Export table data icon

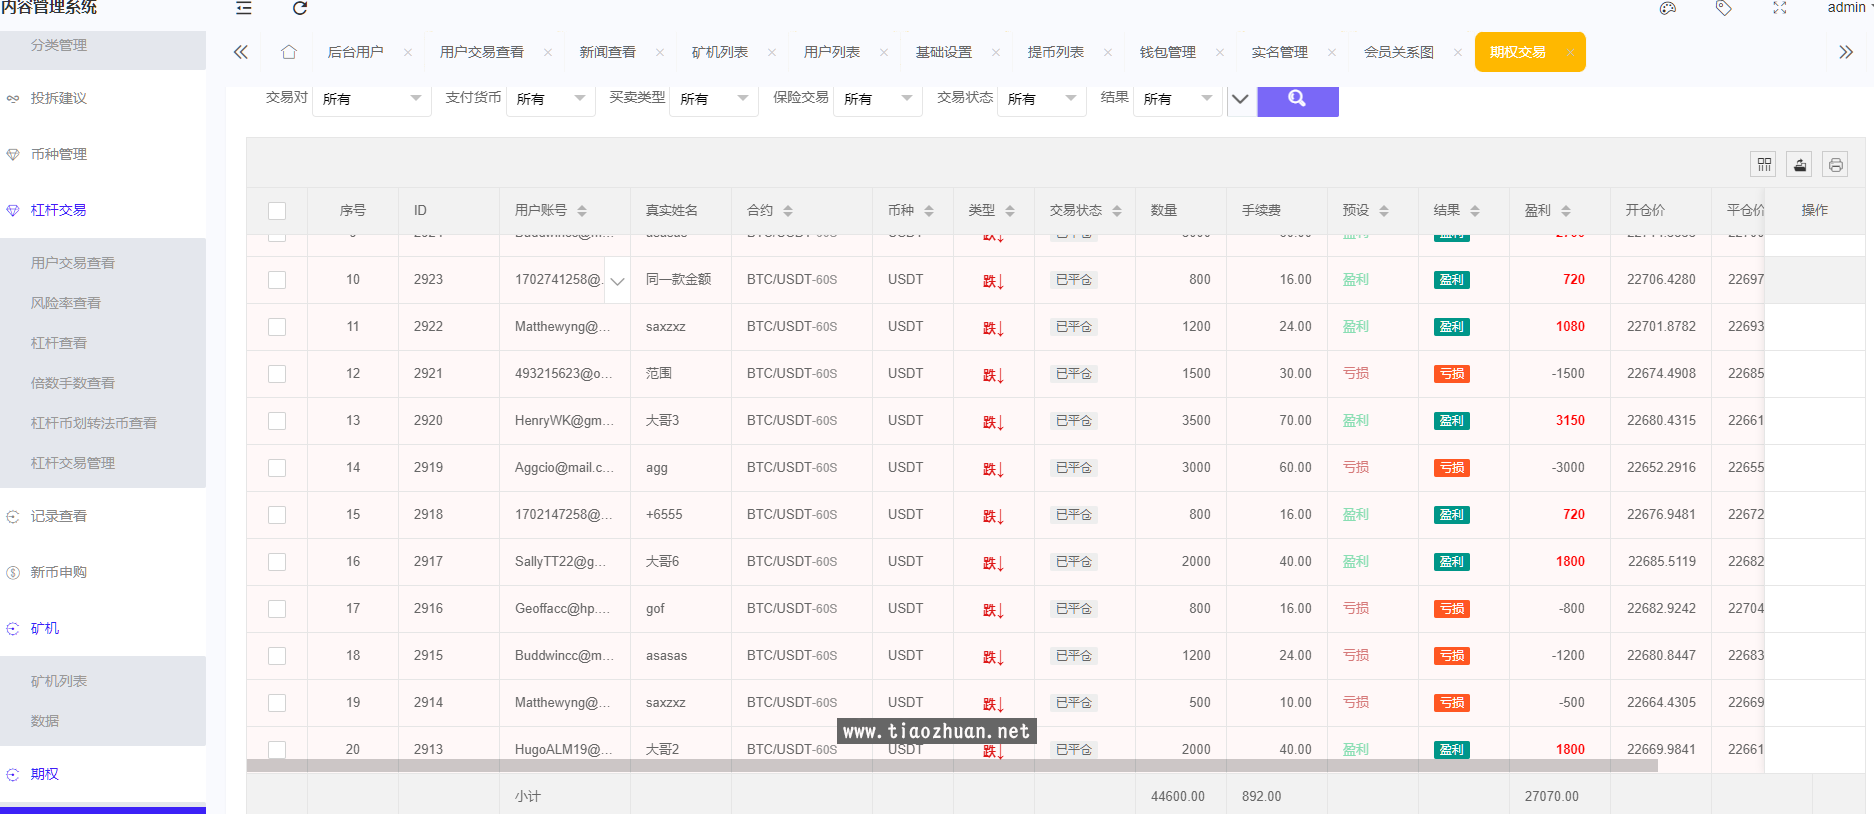click(x=1800, y=164)
